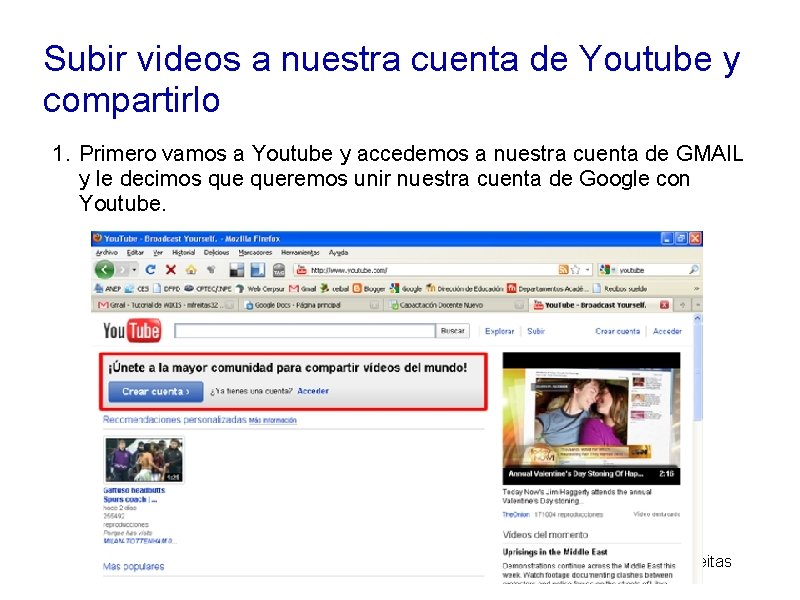800x600 pixels.
Task: Expand the bookmarks bar overflow chevron
Action: click(x=696, y=289)
